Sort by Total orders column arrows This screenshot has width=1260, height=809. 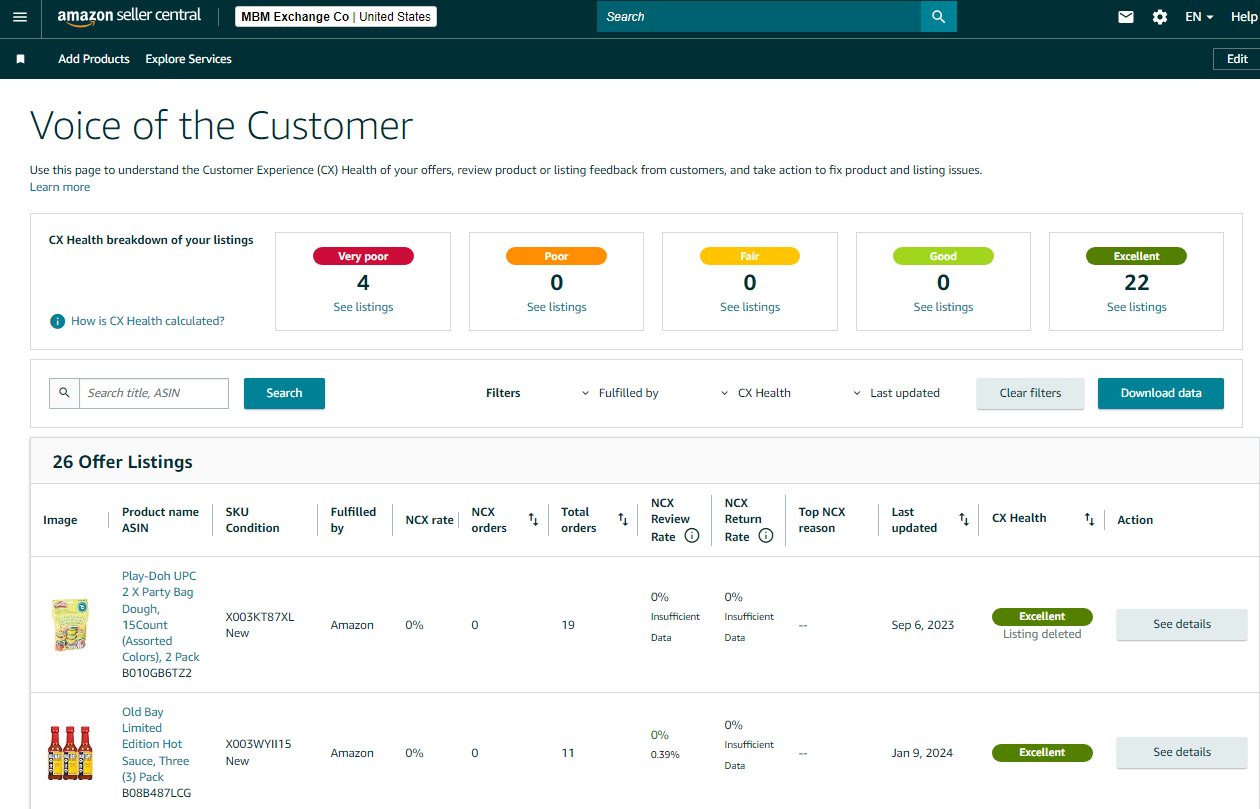(x=623, y=520)
